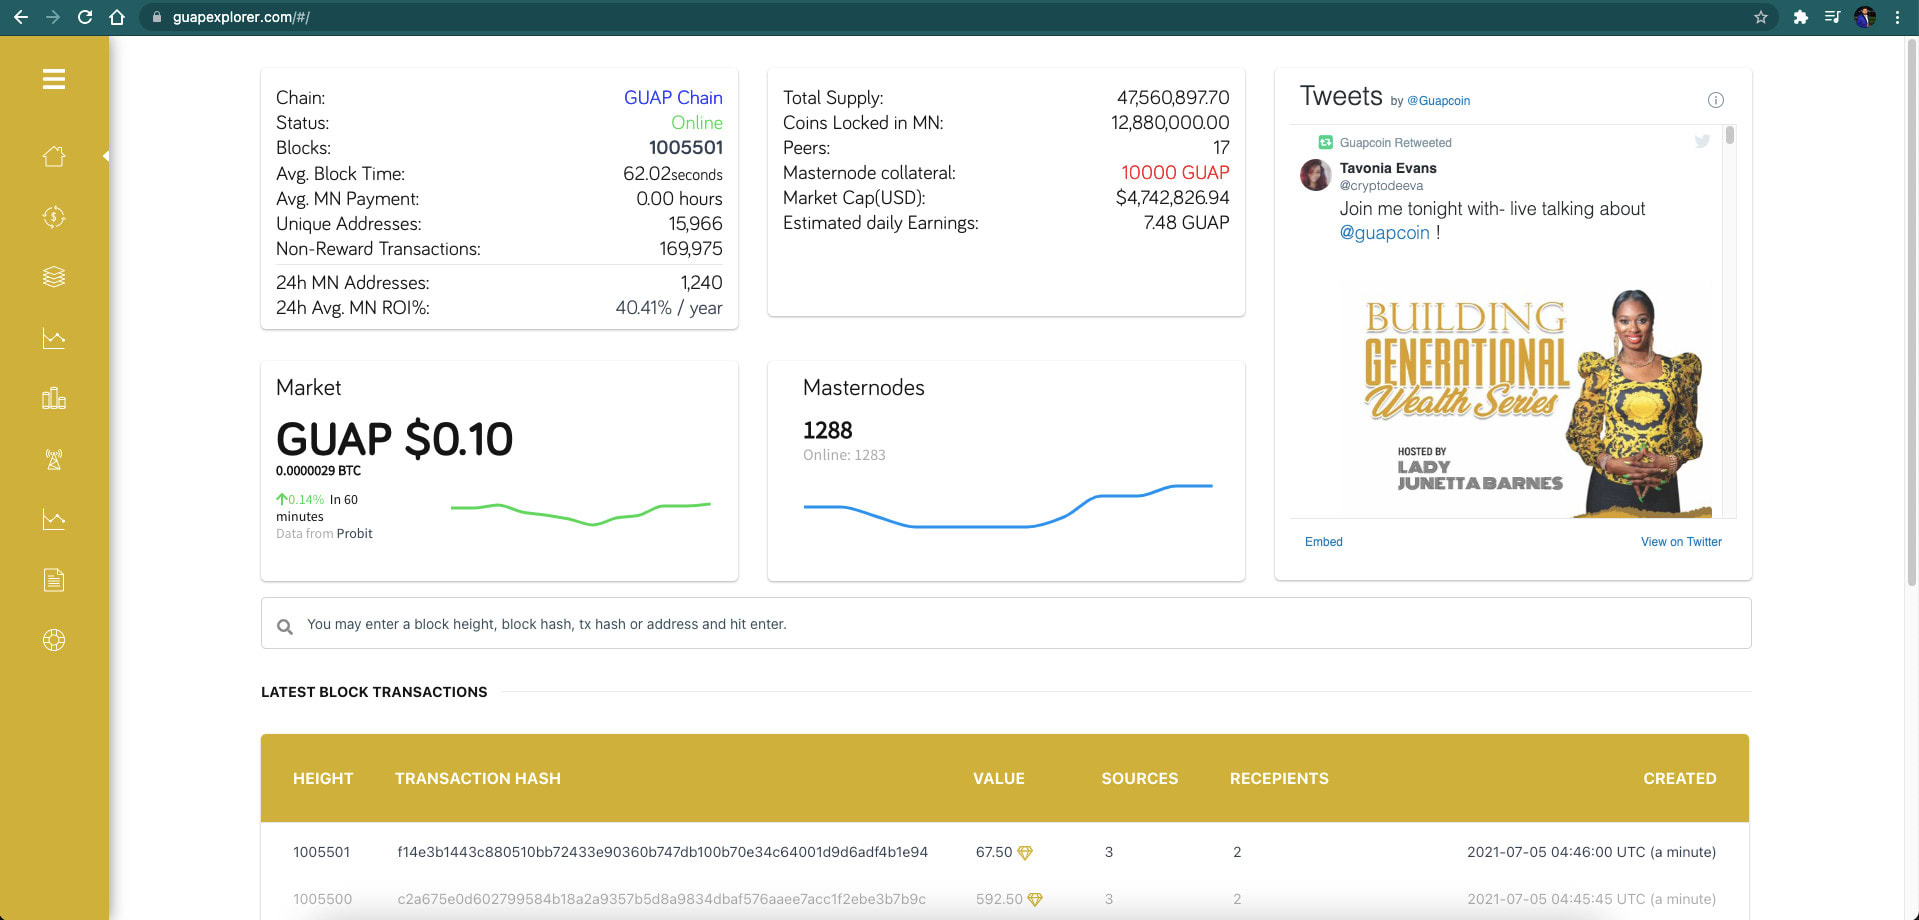
Task: Select the Home icon in the sidebar
Action: [x=55, y=156]
